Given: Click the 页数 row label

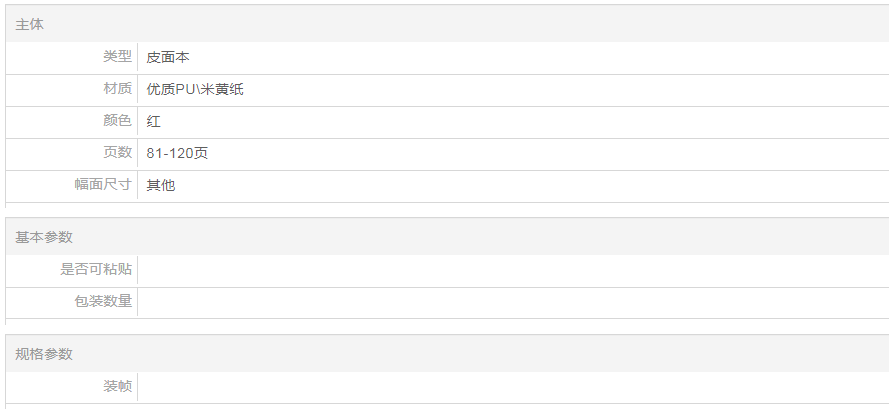Looking at the screenshot, I should click(x=117, y=153).
